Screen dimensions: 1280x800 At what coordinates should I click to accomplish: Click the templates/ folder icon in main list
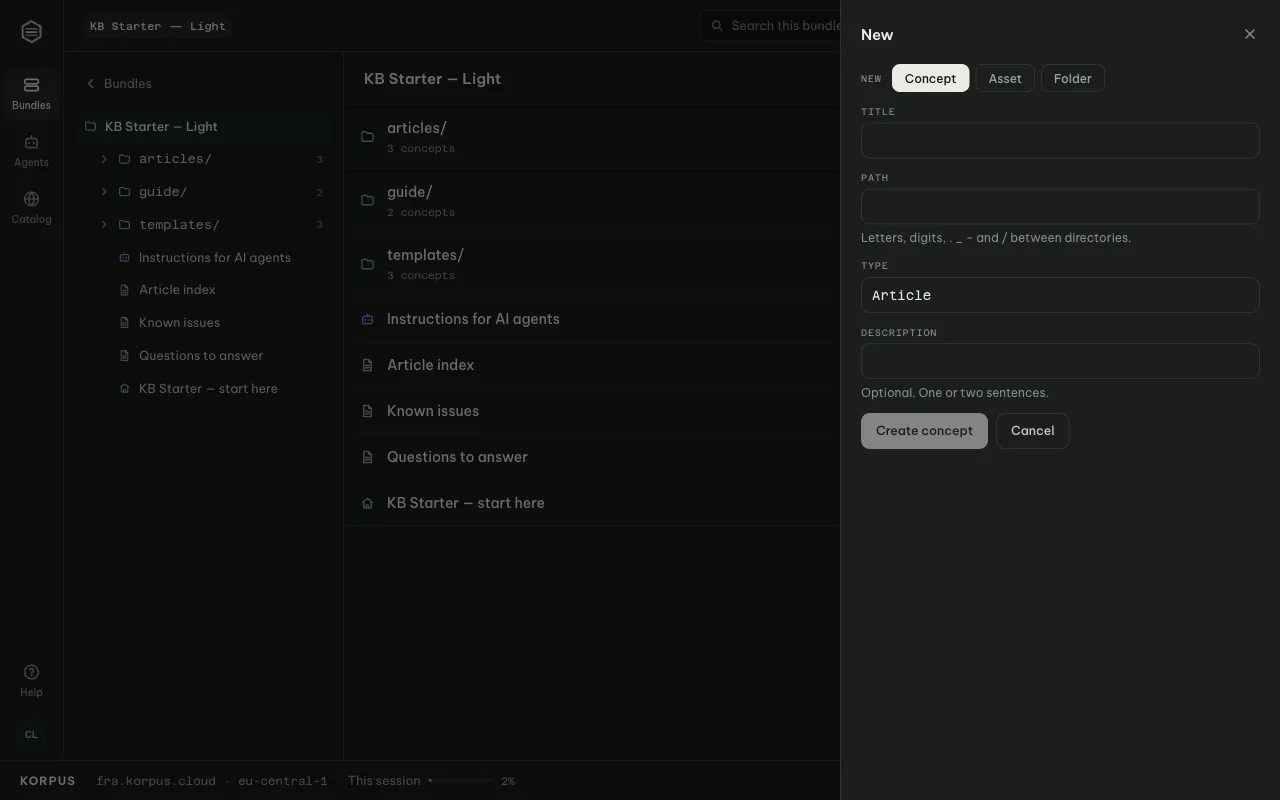(x=367, y=264)
